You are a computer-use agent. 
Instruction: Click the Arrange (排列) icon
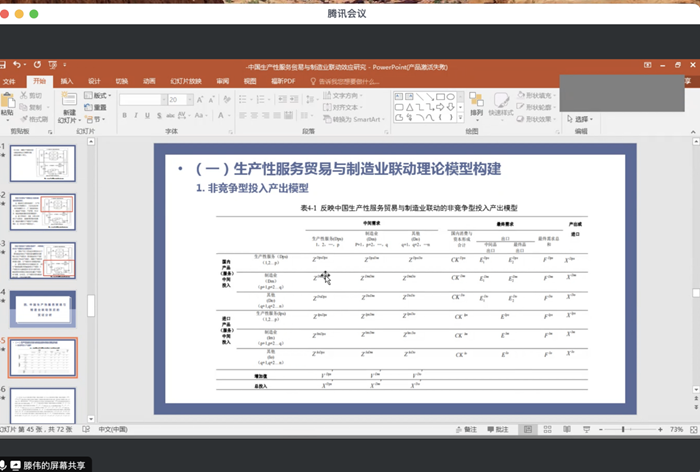coord(475,103)
